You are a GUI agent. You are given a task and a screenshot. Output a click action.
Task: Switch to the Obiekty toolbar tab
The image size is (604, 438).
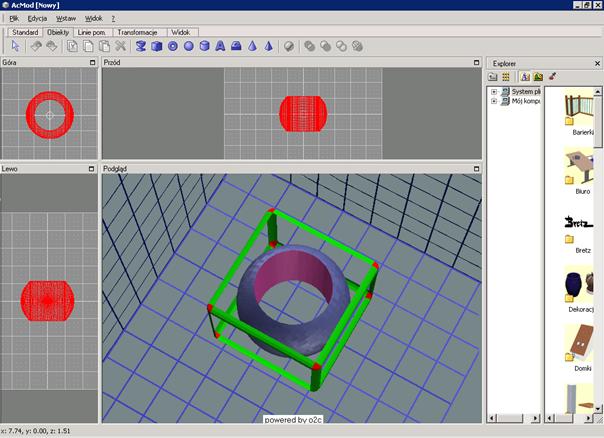pos(58,32)
